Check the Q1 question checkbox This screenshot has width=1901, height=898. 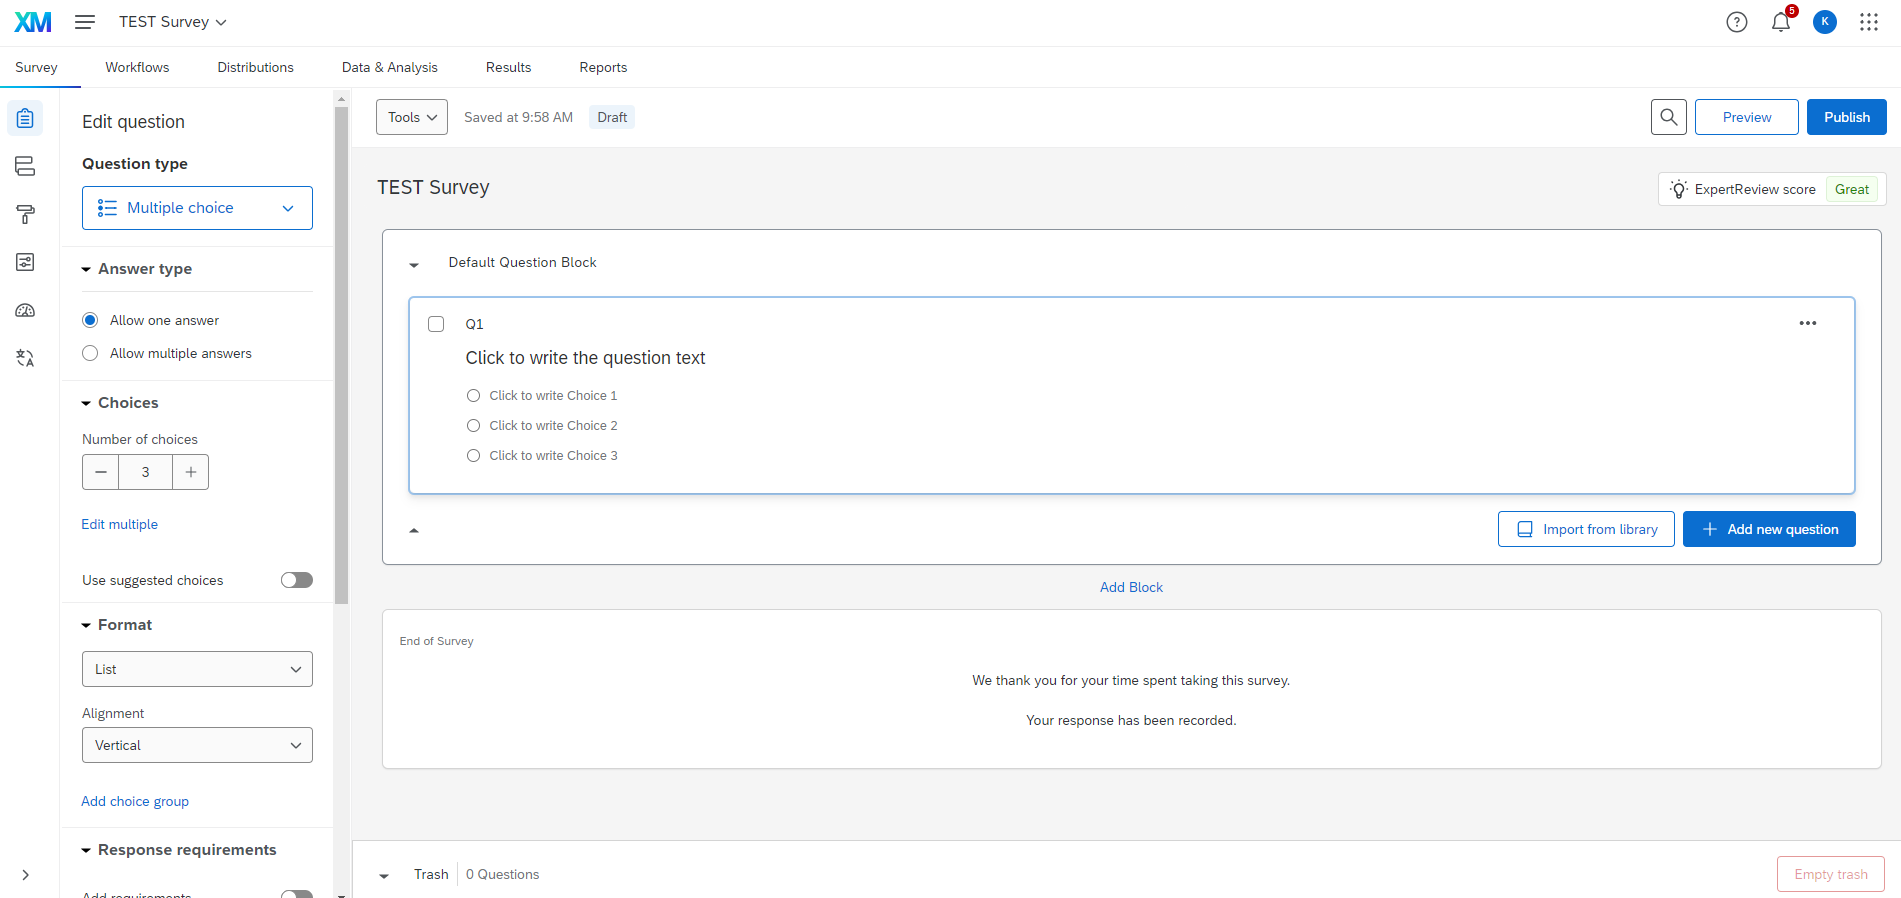[x=436, y=324]
